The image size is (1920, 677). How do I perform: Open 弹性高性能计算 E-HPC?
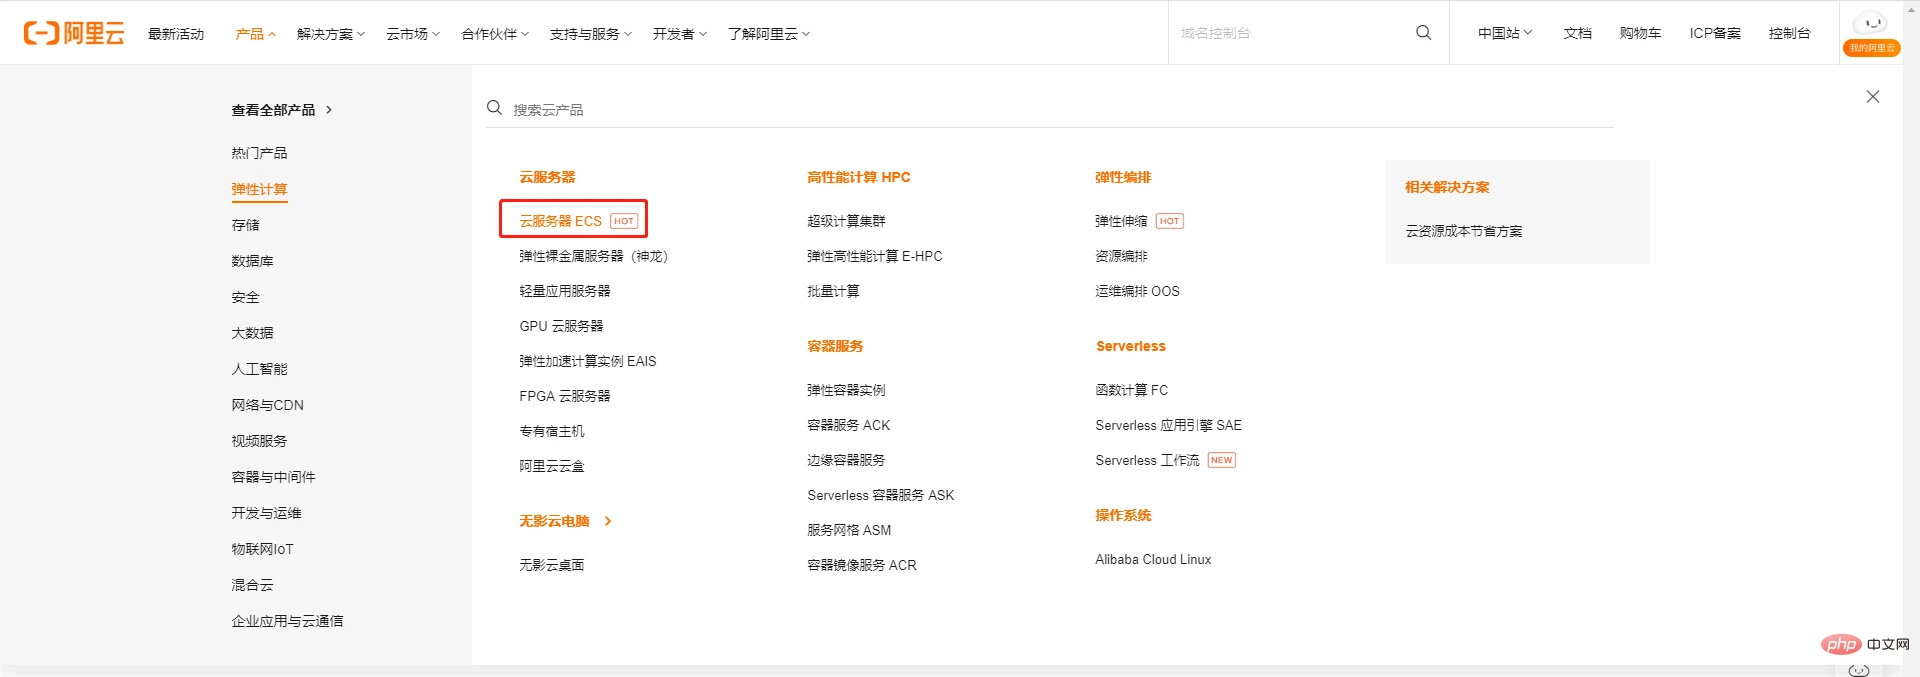click(x=875, y=256)
